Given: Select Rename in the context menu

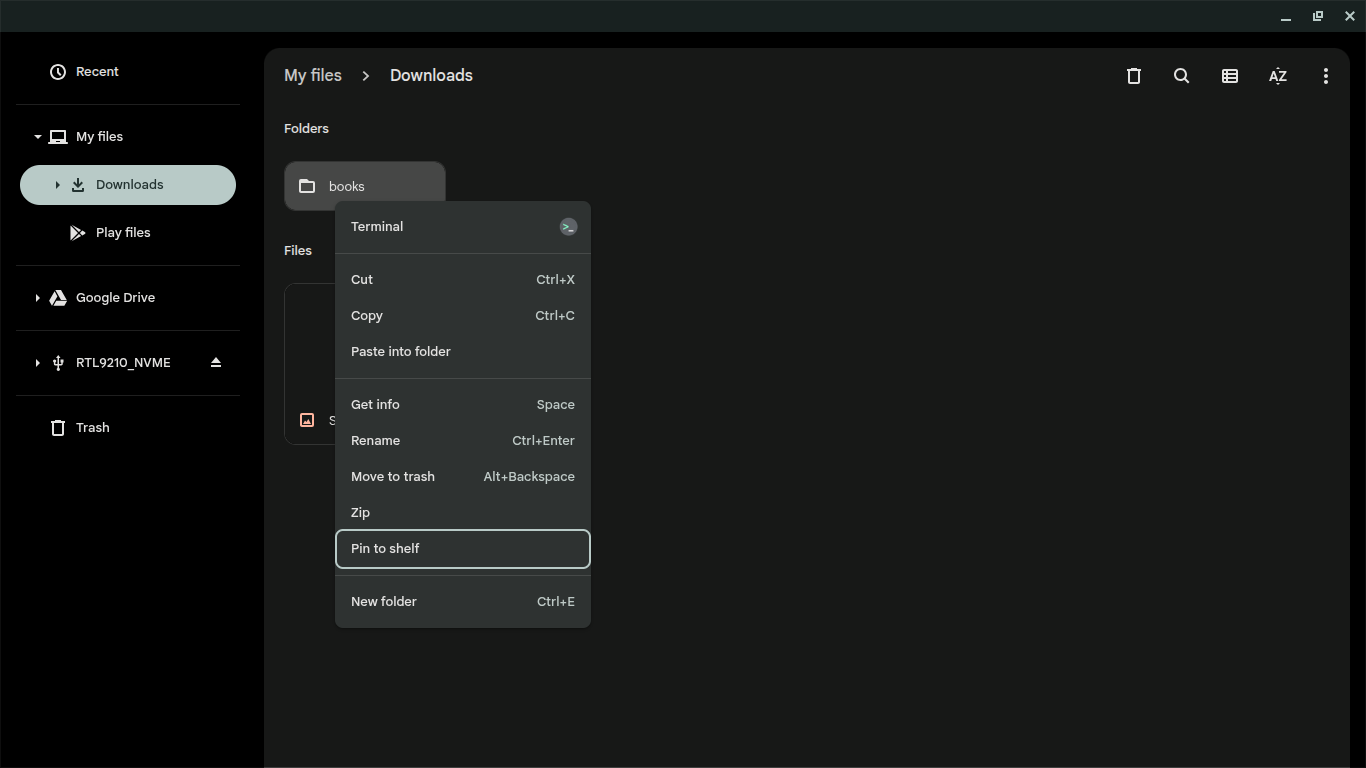Looking at the screenshot, I should point(463,441).
